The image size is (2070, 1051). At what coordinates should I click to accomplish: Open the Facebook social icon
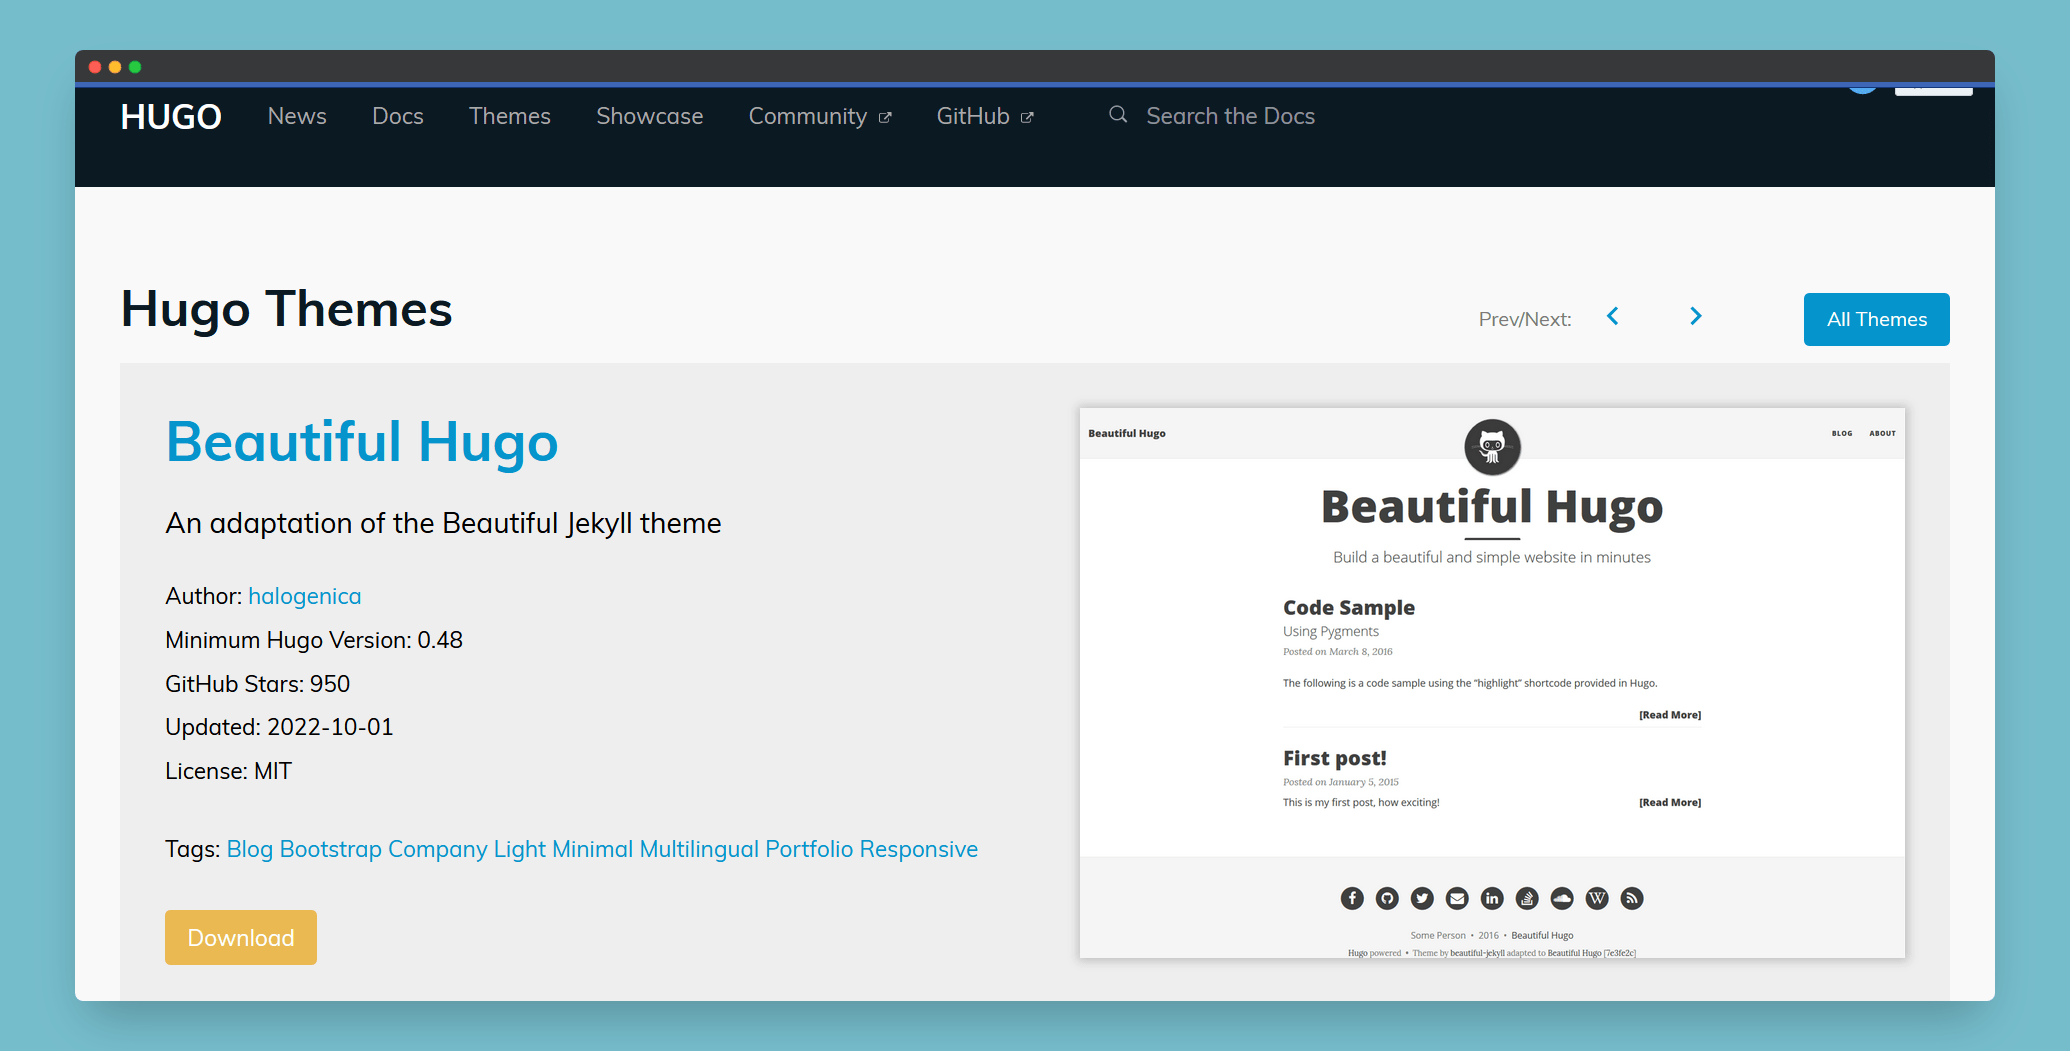(x=1351, y=898)
